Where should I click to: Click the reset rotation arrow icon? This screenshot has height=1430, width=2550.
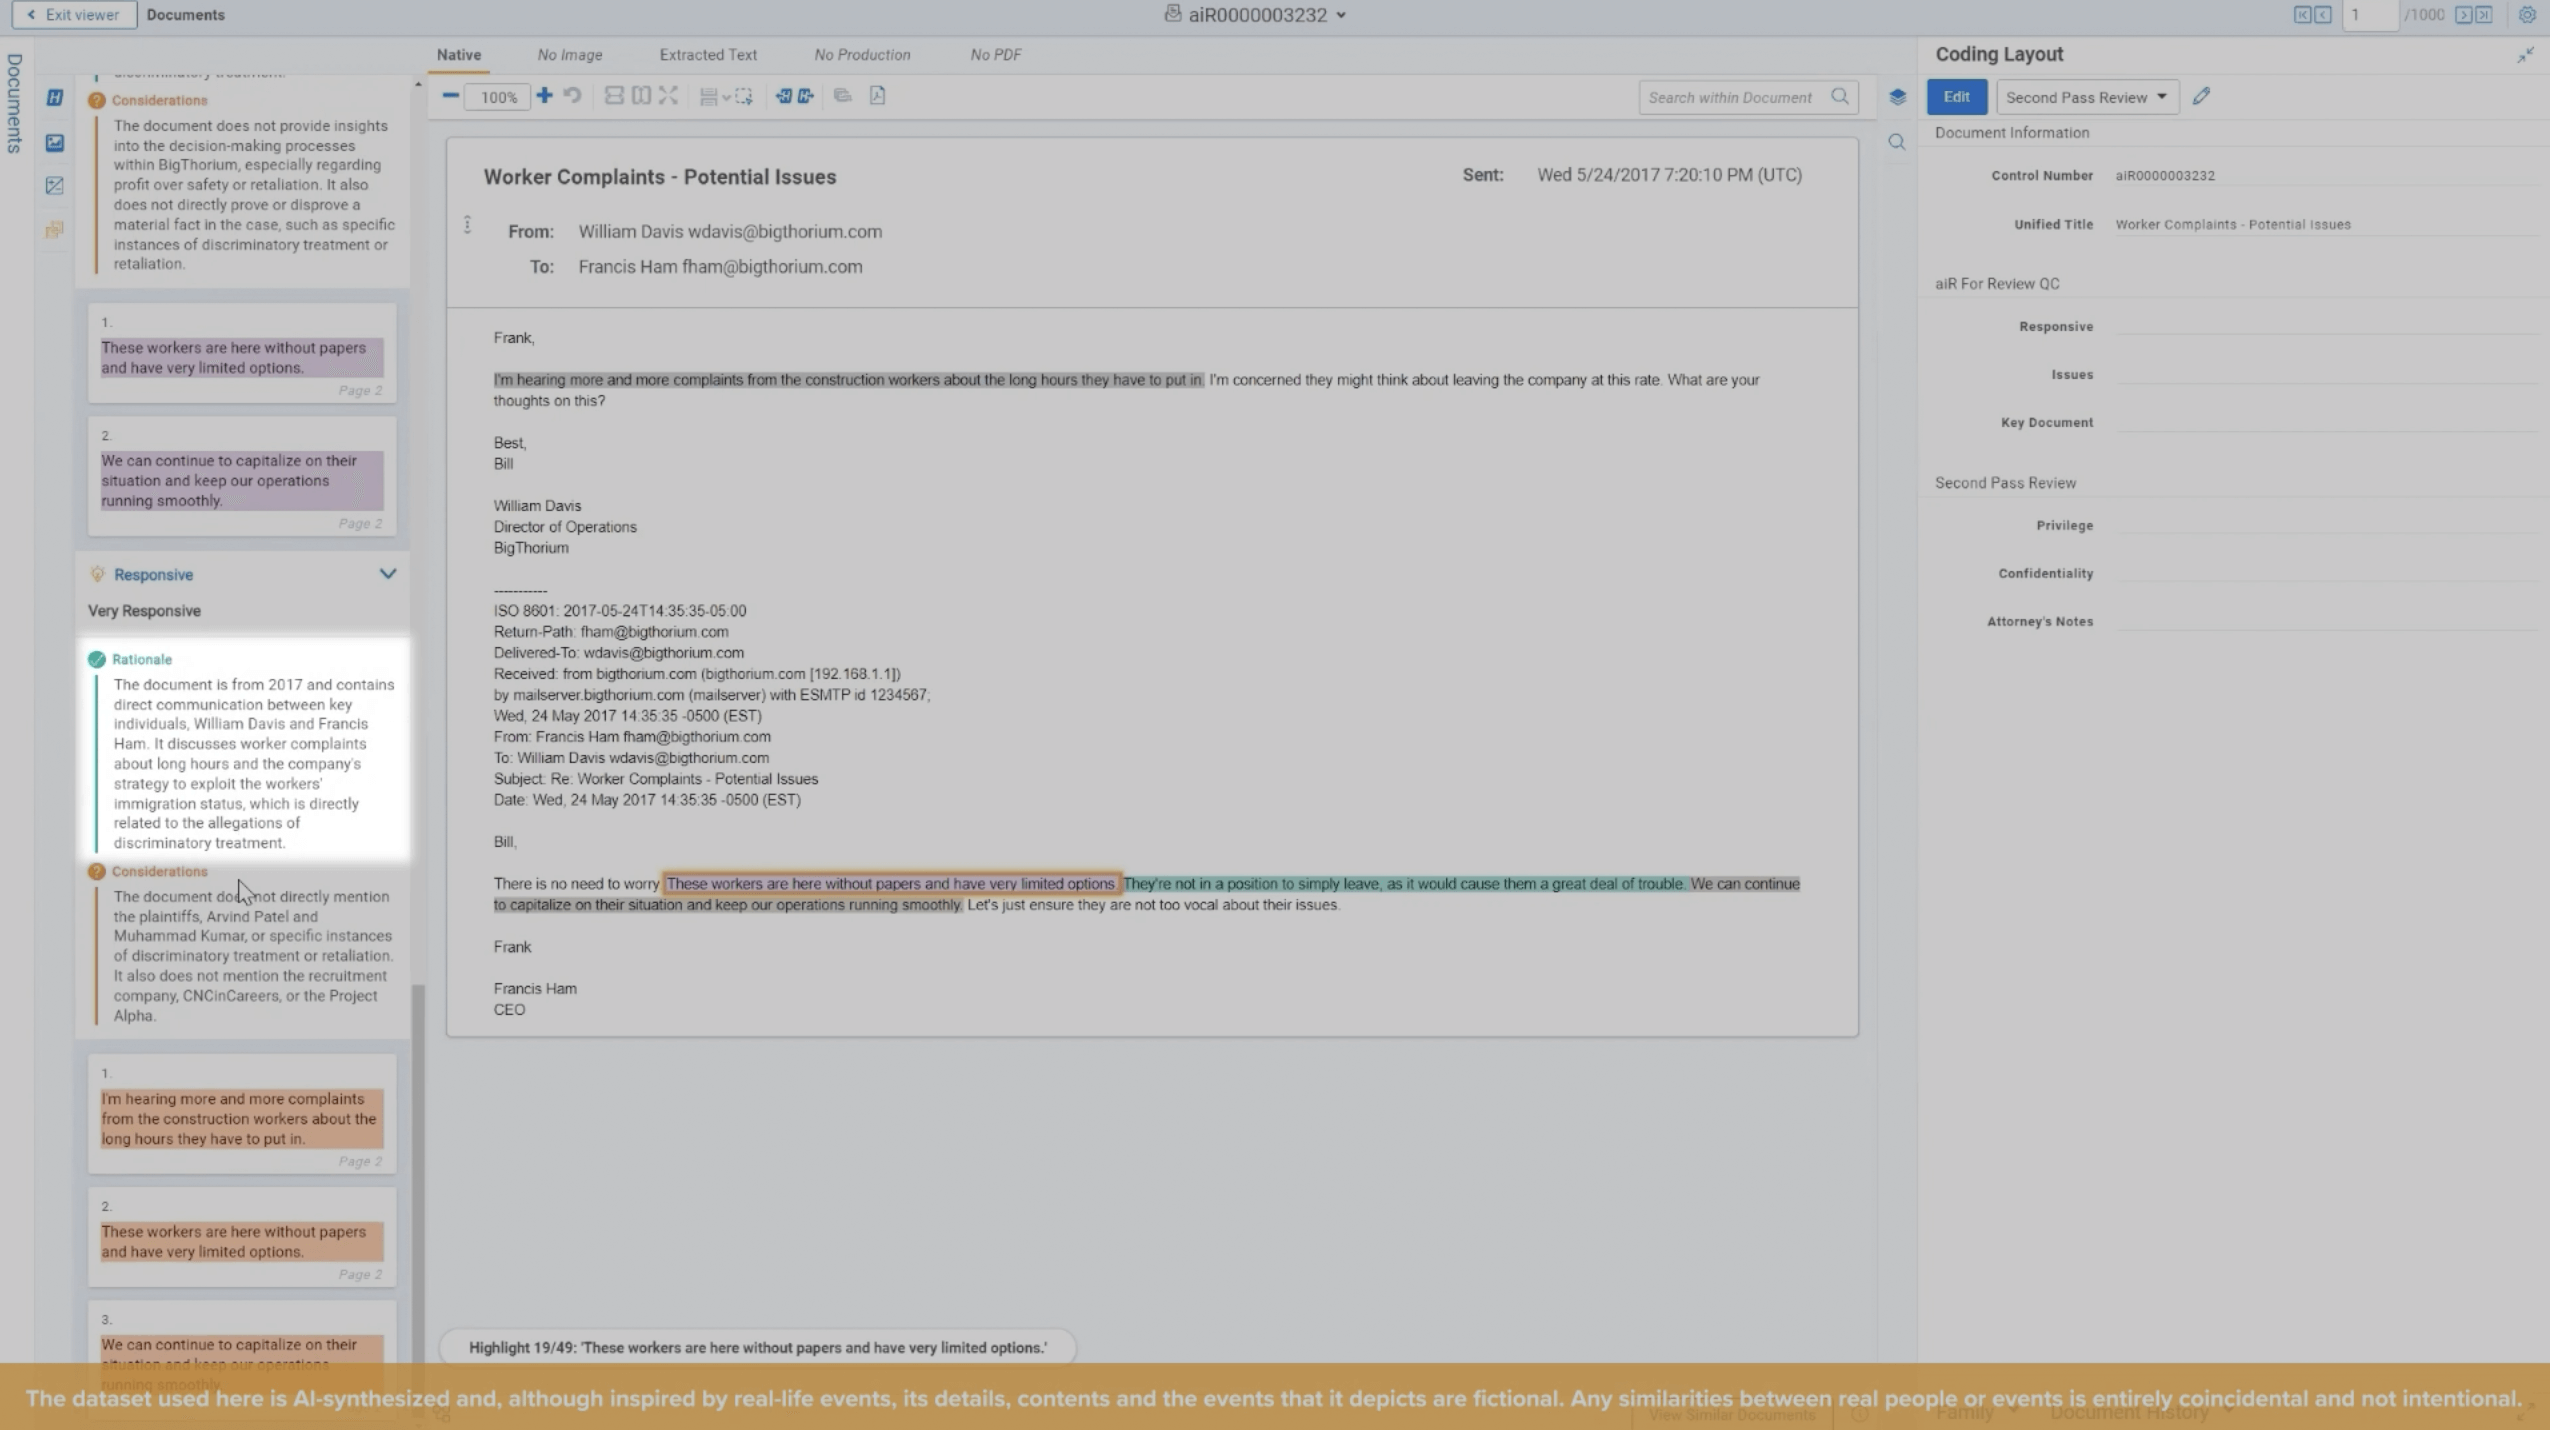click(573, 96)
